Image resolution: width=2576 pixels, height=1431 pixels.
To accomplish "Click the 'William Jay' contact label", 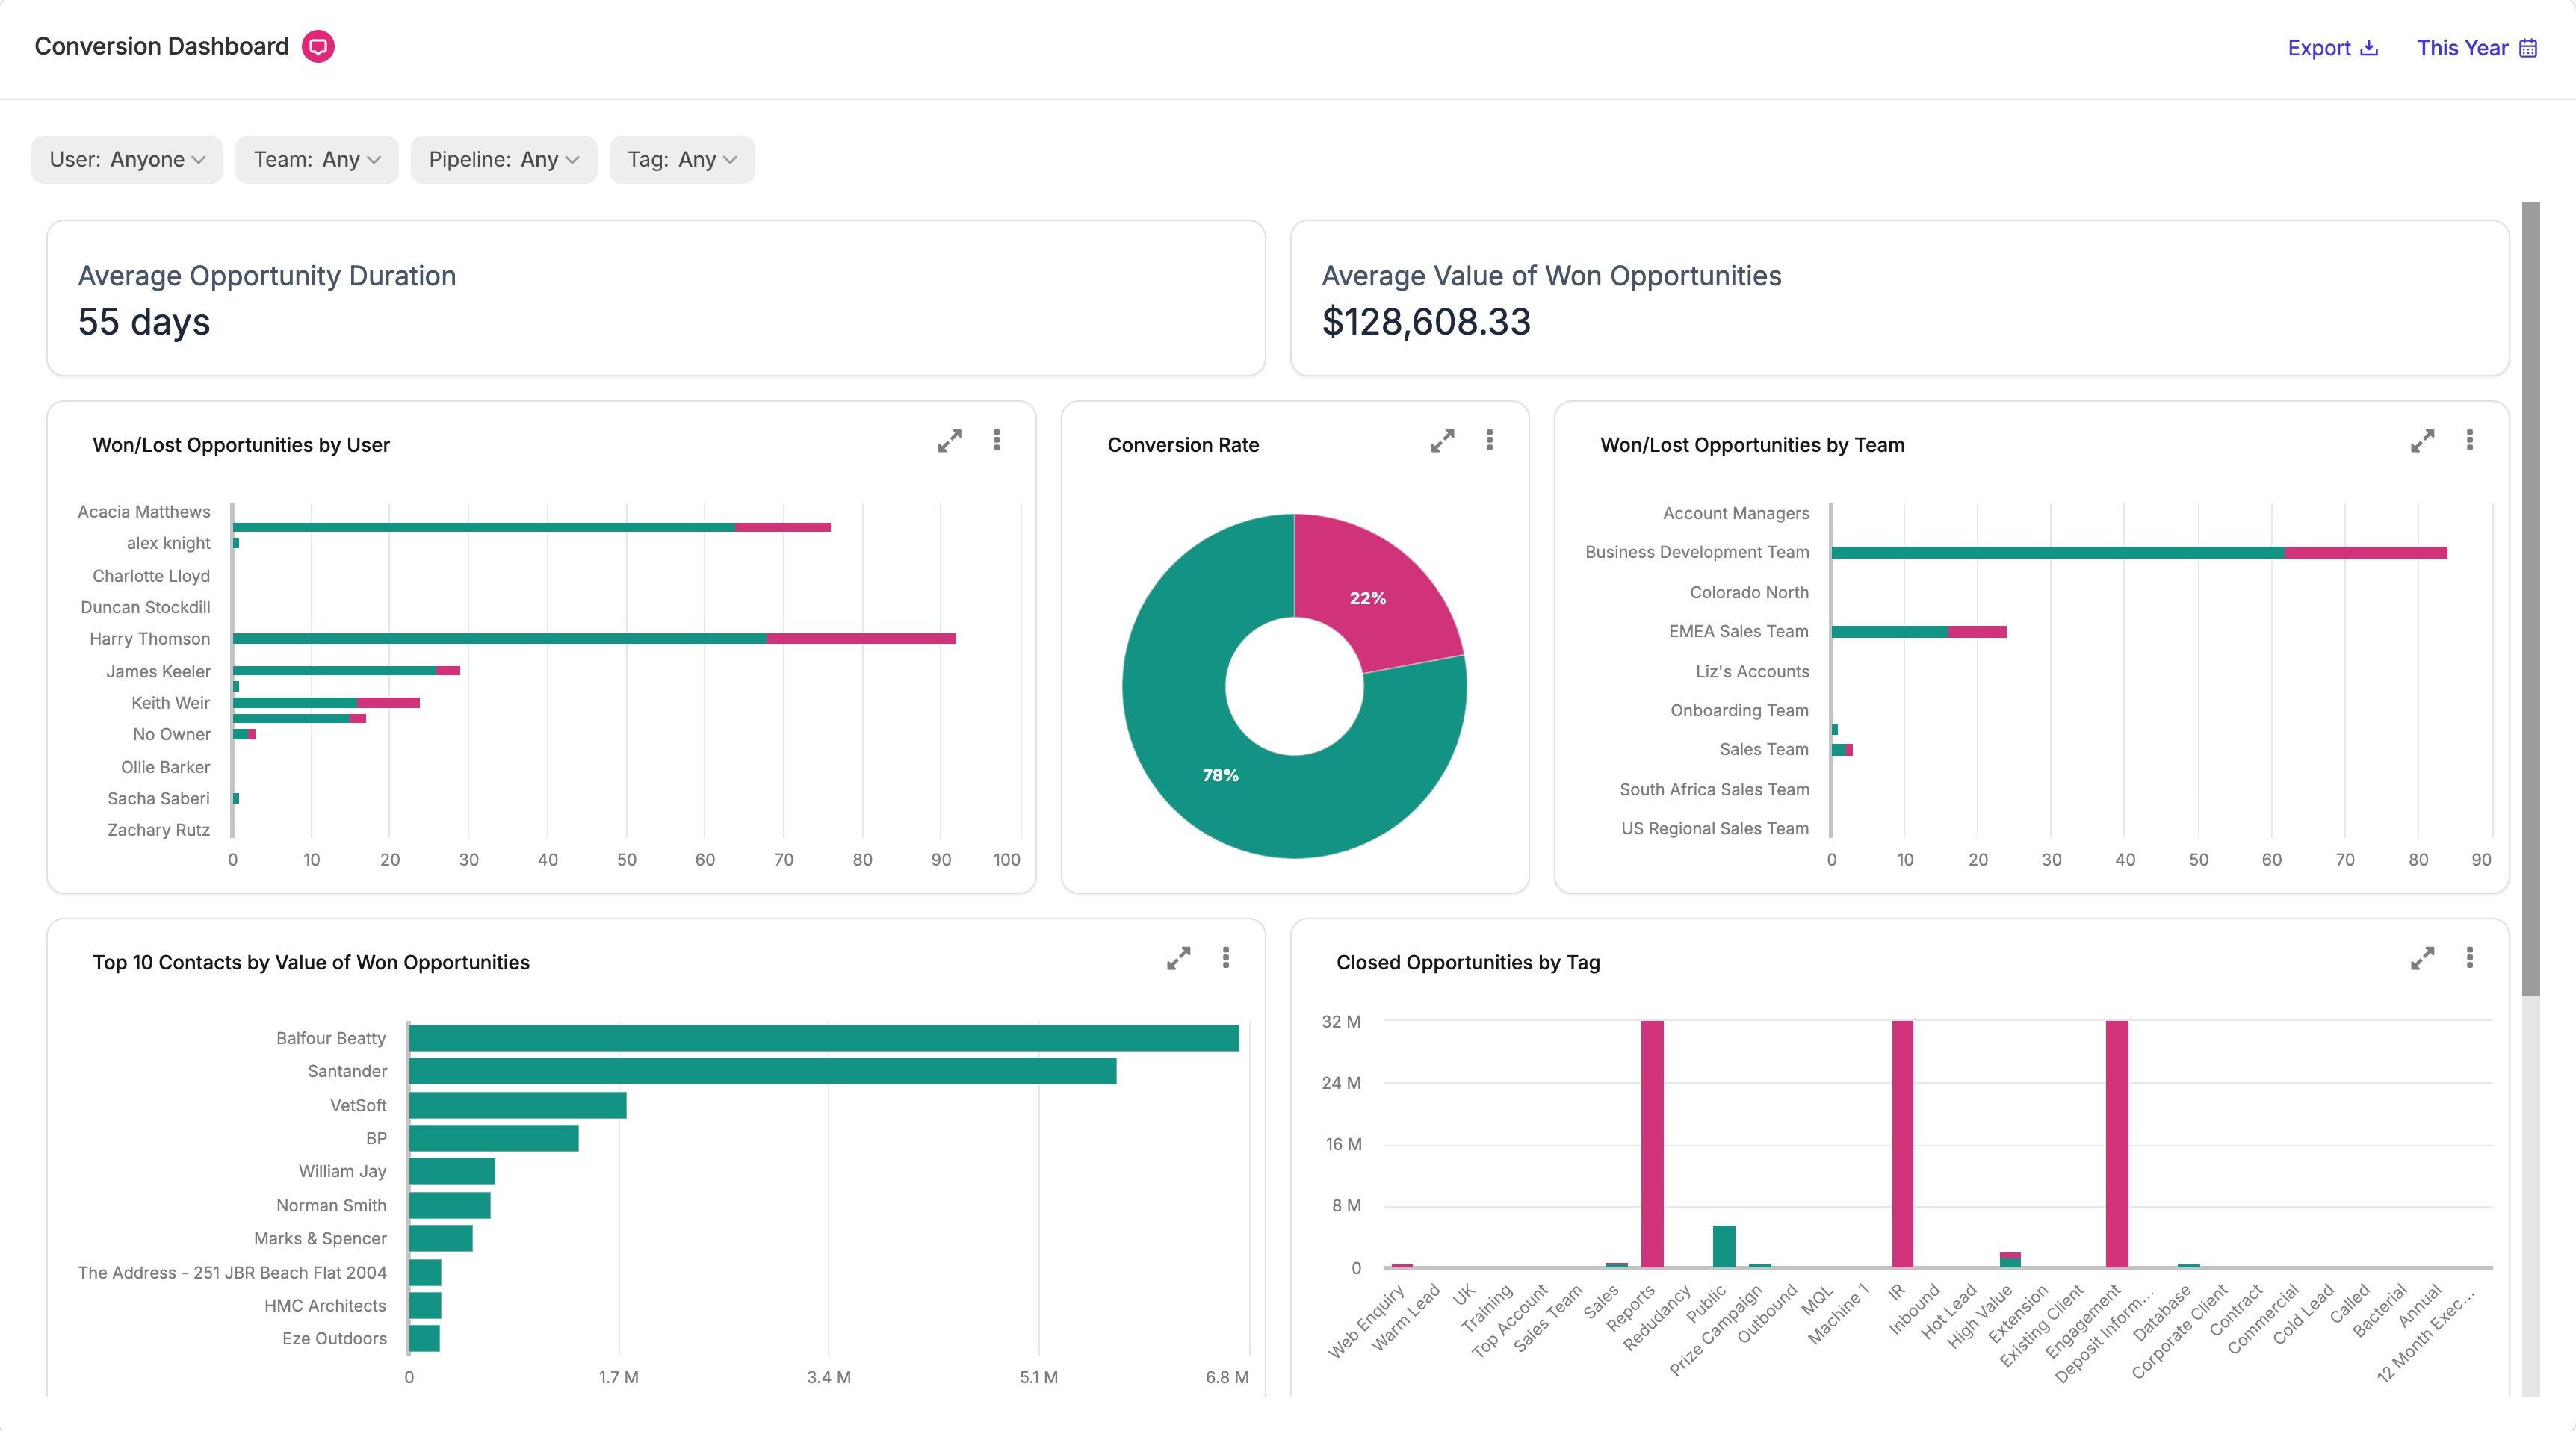I will tap(342, 1171).
